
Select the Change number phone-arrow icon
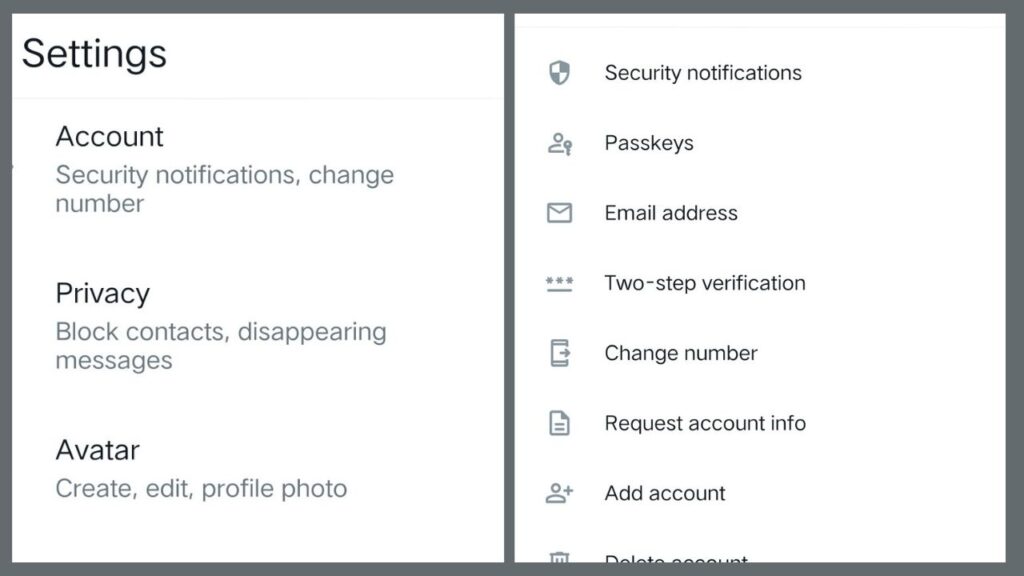(559, 353)
